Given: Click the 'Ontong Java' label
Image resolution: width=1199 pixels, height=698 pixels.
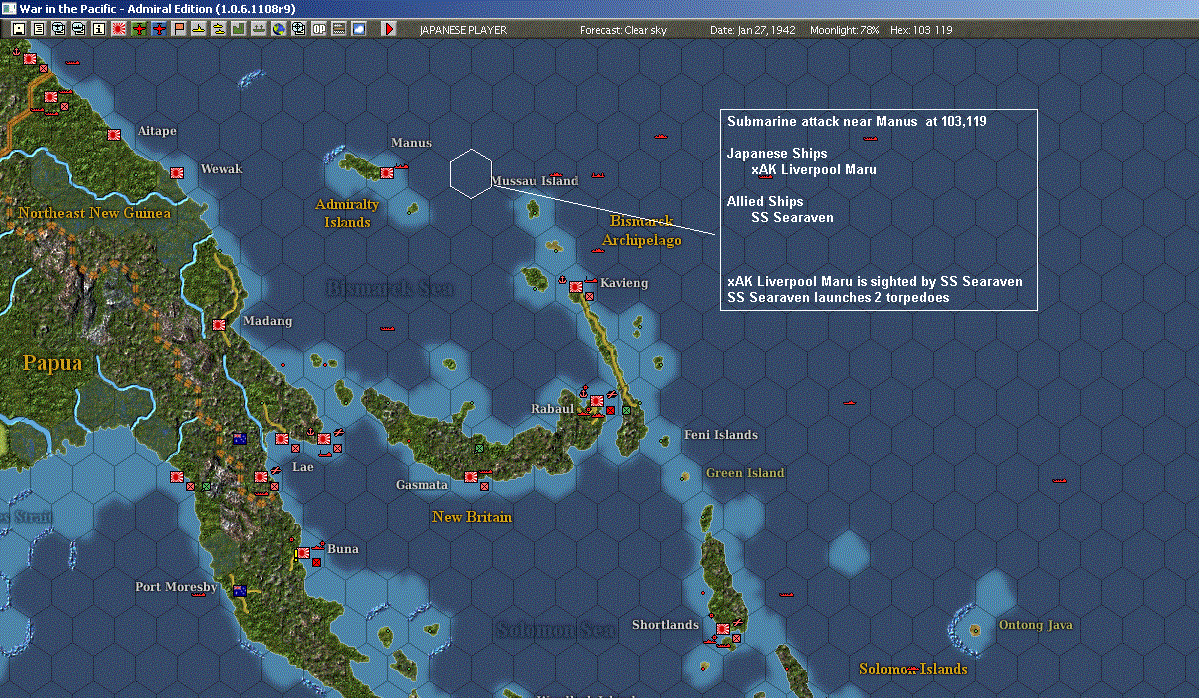Looking at the screenshot, I should [1035, 625].
